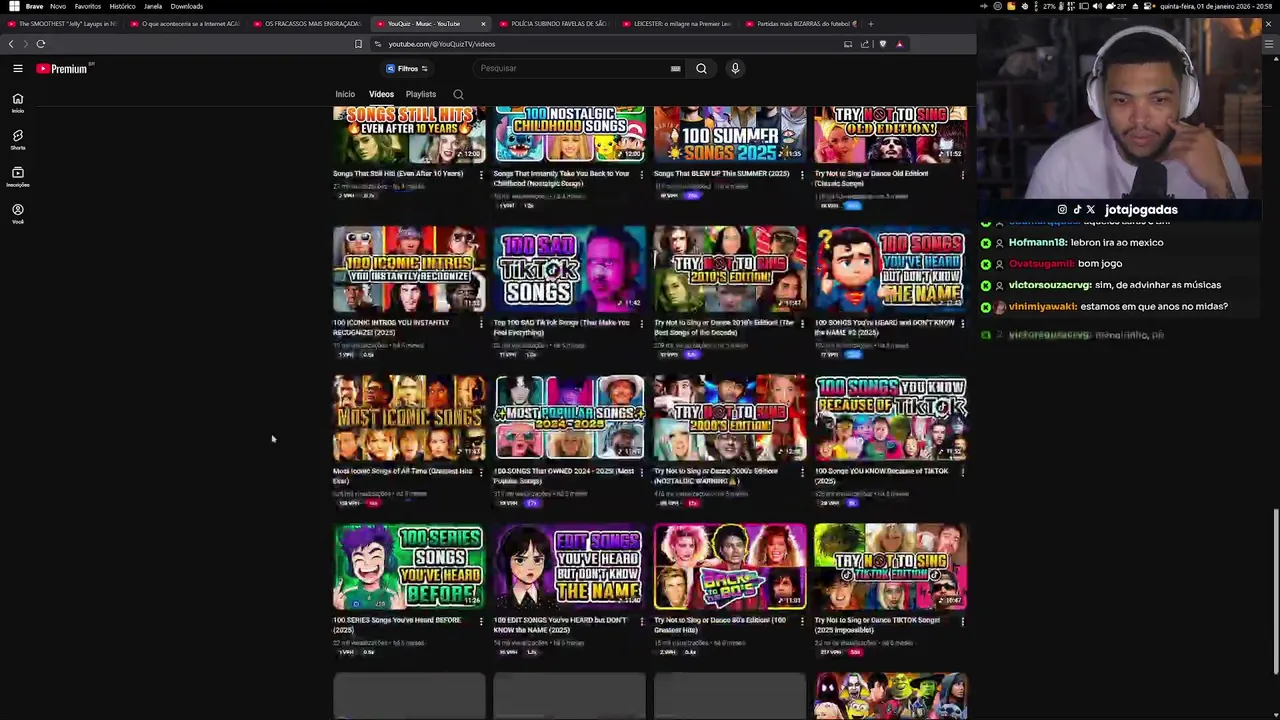Switch to The SMOOTHEST Jelly Layups tab
1280x720 pixels.
tap(62, 23)
